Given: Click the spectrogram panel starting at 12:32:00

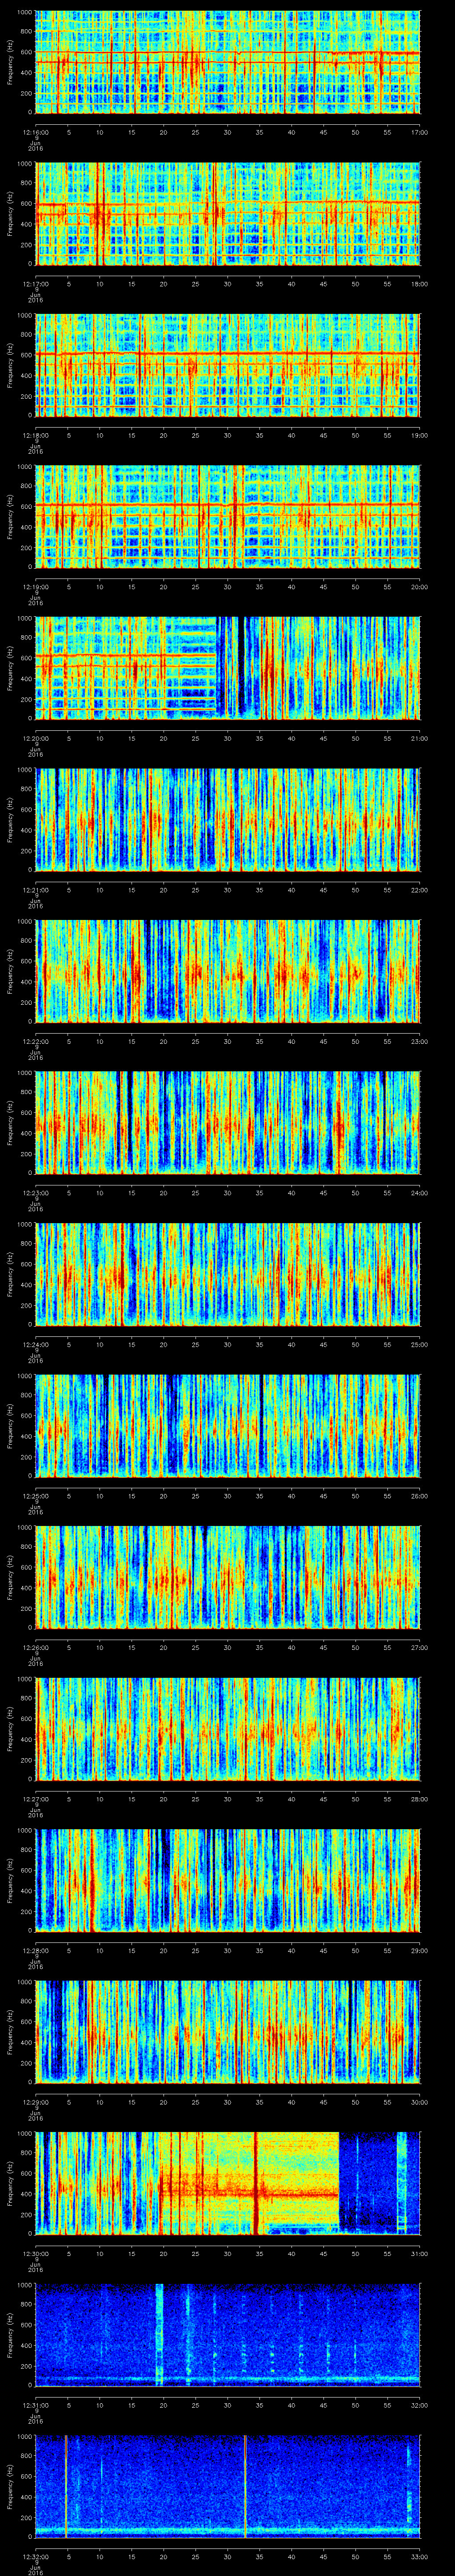Looking at the screenshot, I should (x=228, y=2486).
